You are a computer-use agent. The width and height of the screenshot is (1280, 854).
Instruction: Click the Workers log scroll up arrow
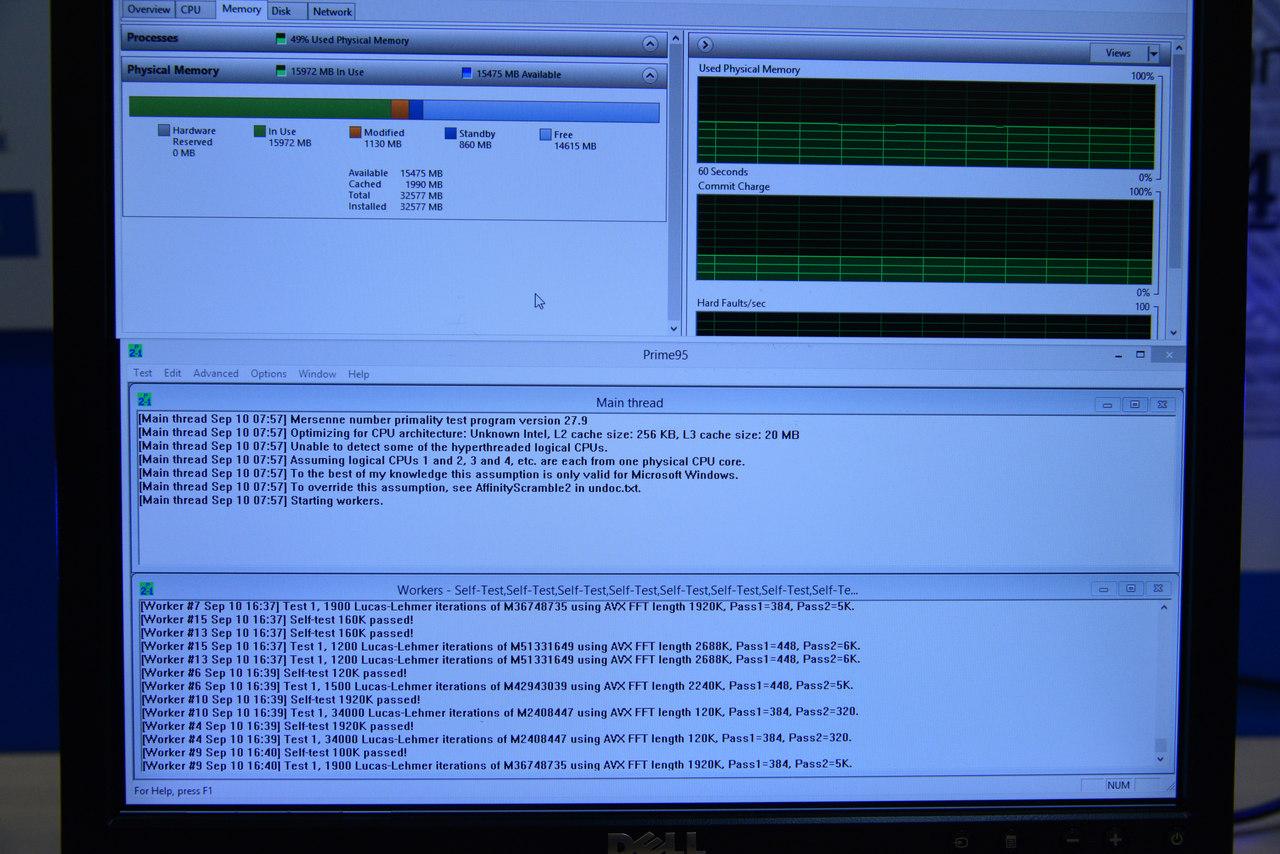point(1163,607)
